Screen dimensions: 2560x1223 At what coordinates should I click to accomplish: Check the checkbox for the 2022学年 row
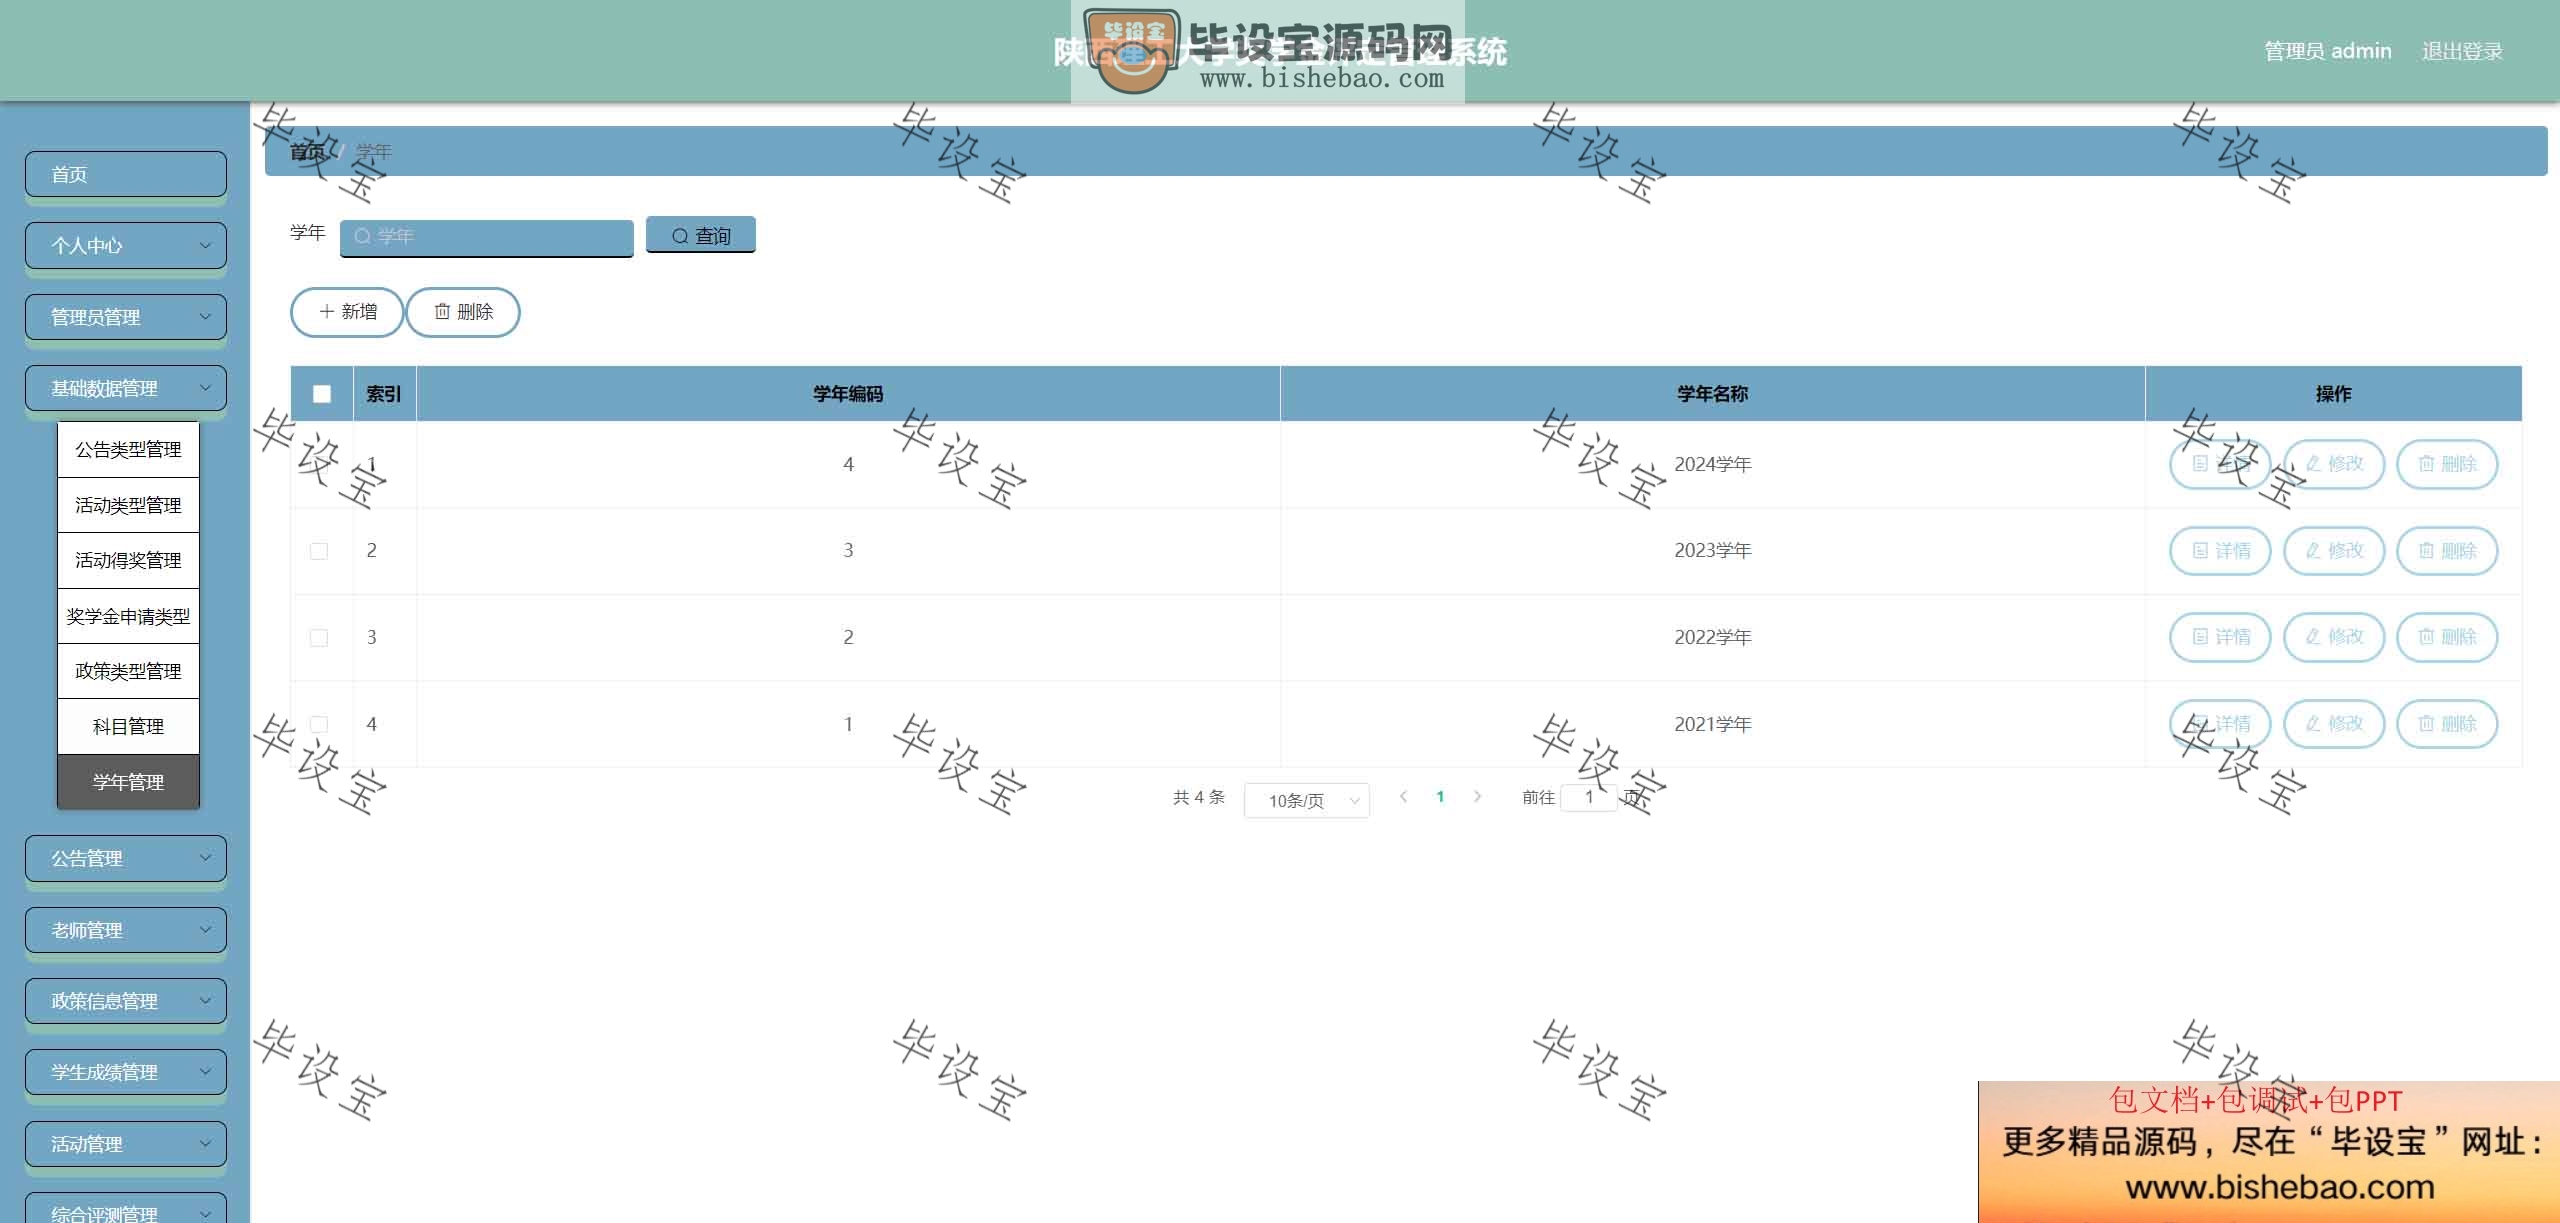point(319,638)
